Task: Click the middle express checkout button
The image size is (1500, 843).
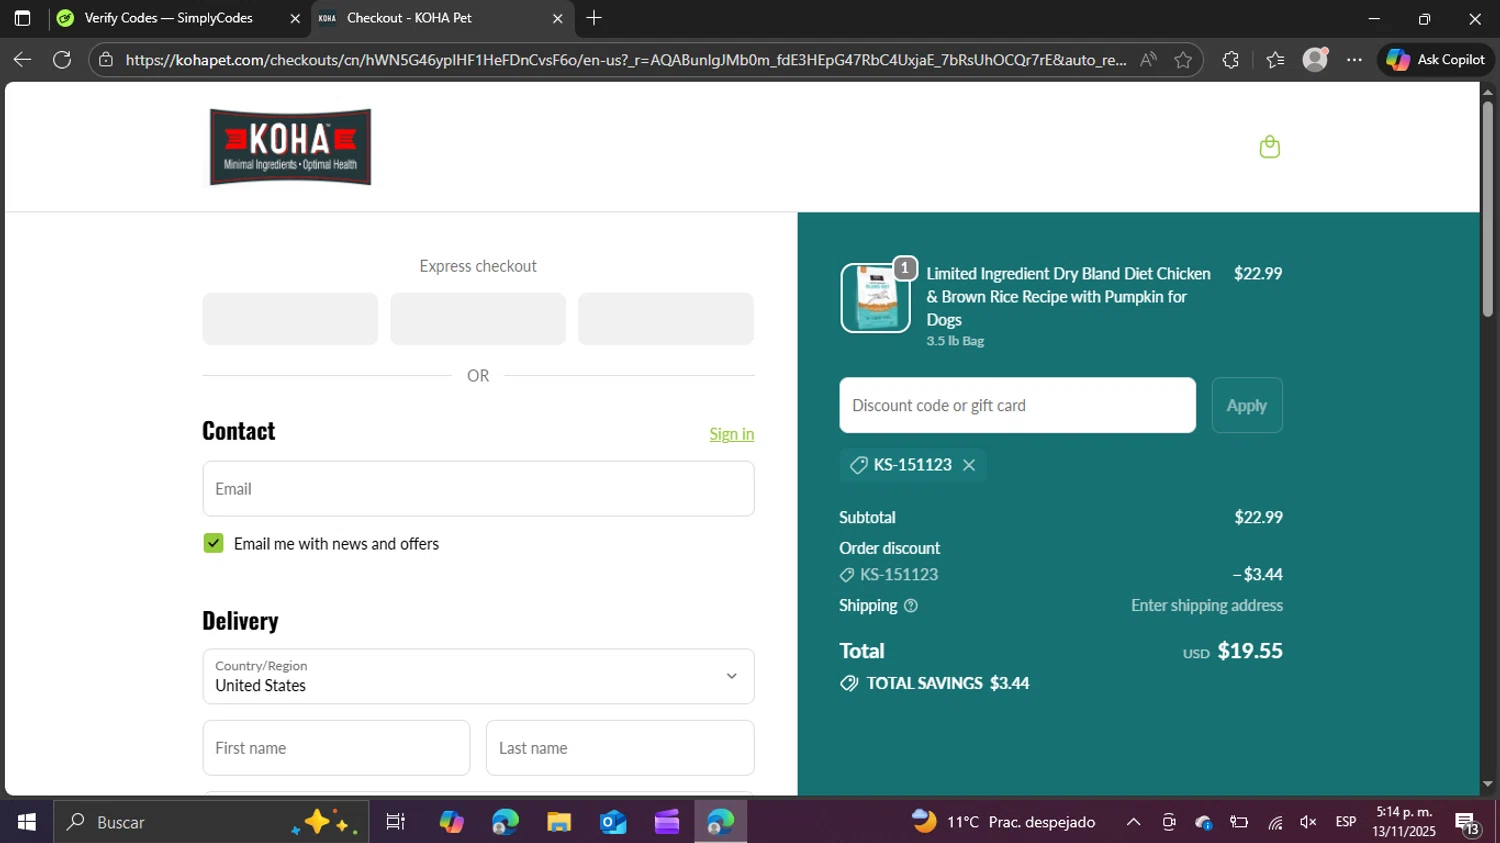Action: coord(478,319)
